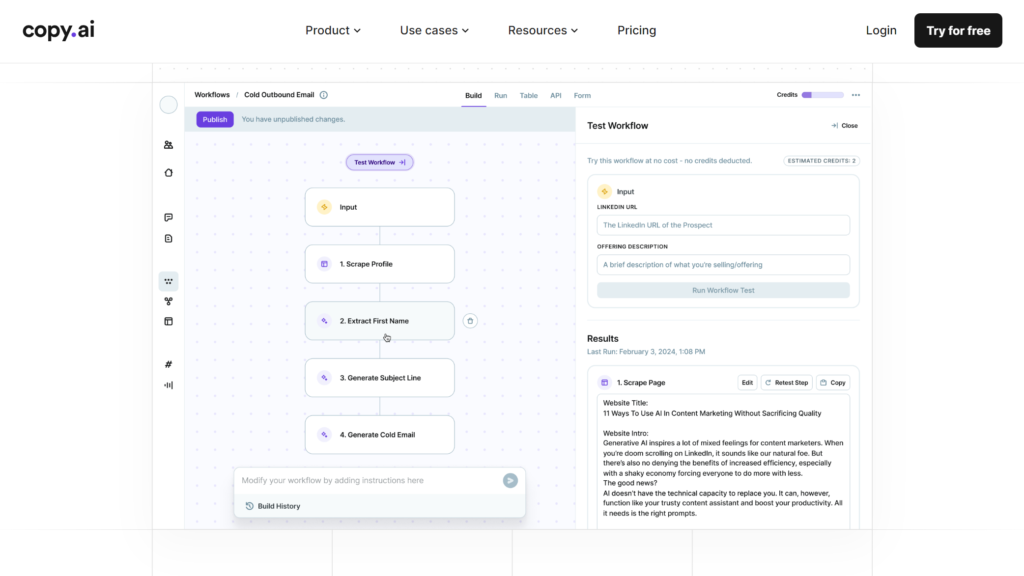Open the Use cases dropdown
Screen dimensions: 1024x576
(x=434, y=31)
